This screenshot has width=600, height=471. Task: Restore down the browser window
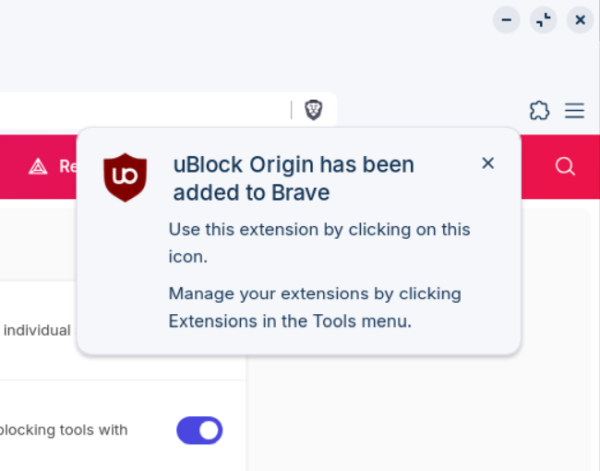tap(543, 19)
